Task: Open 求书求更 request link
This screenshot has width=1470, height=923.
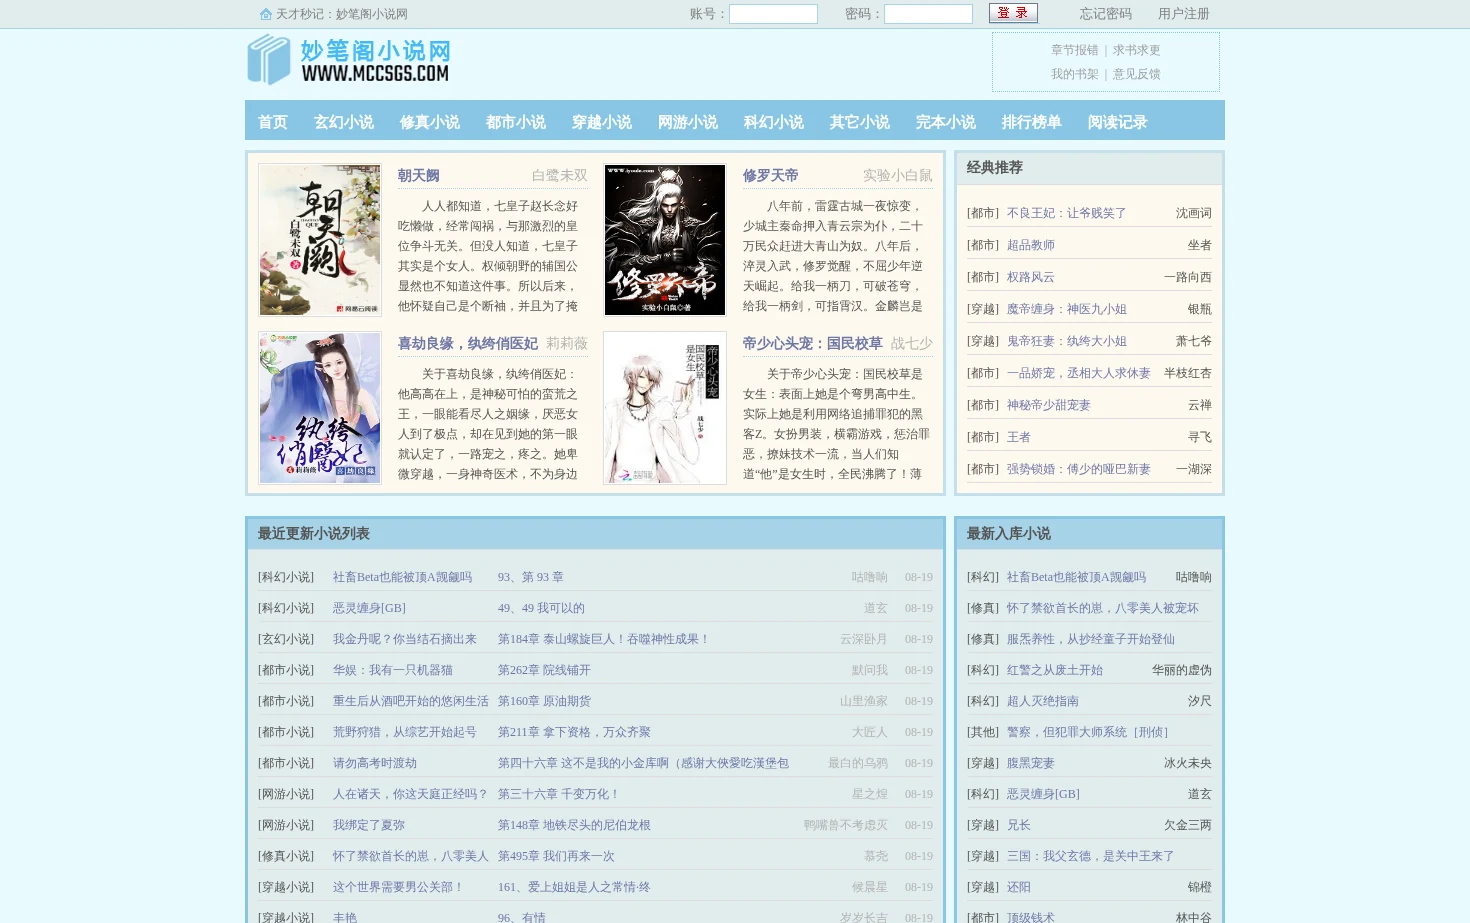Action: (1136, 50)
